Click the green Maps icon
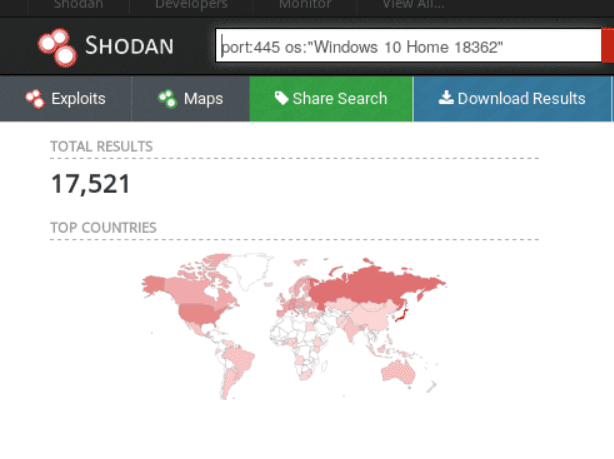 click(167, 98)
